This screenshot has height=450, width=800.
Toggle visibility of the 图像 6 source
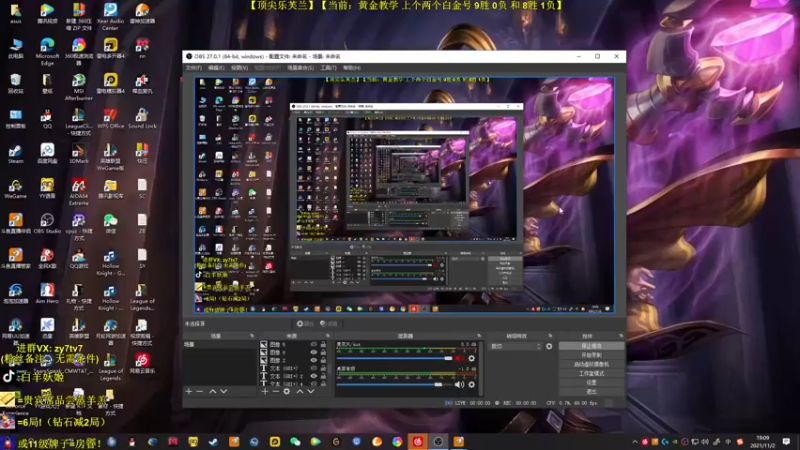click(x=313, y=352)
